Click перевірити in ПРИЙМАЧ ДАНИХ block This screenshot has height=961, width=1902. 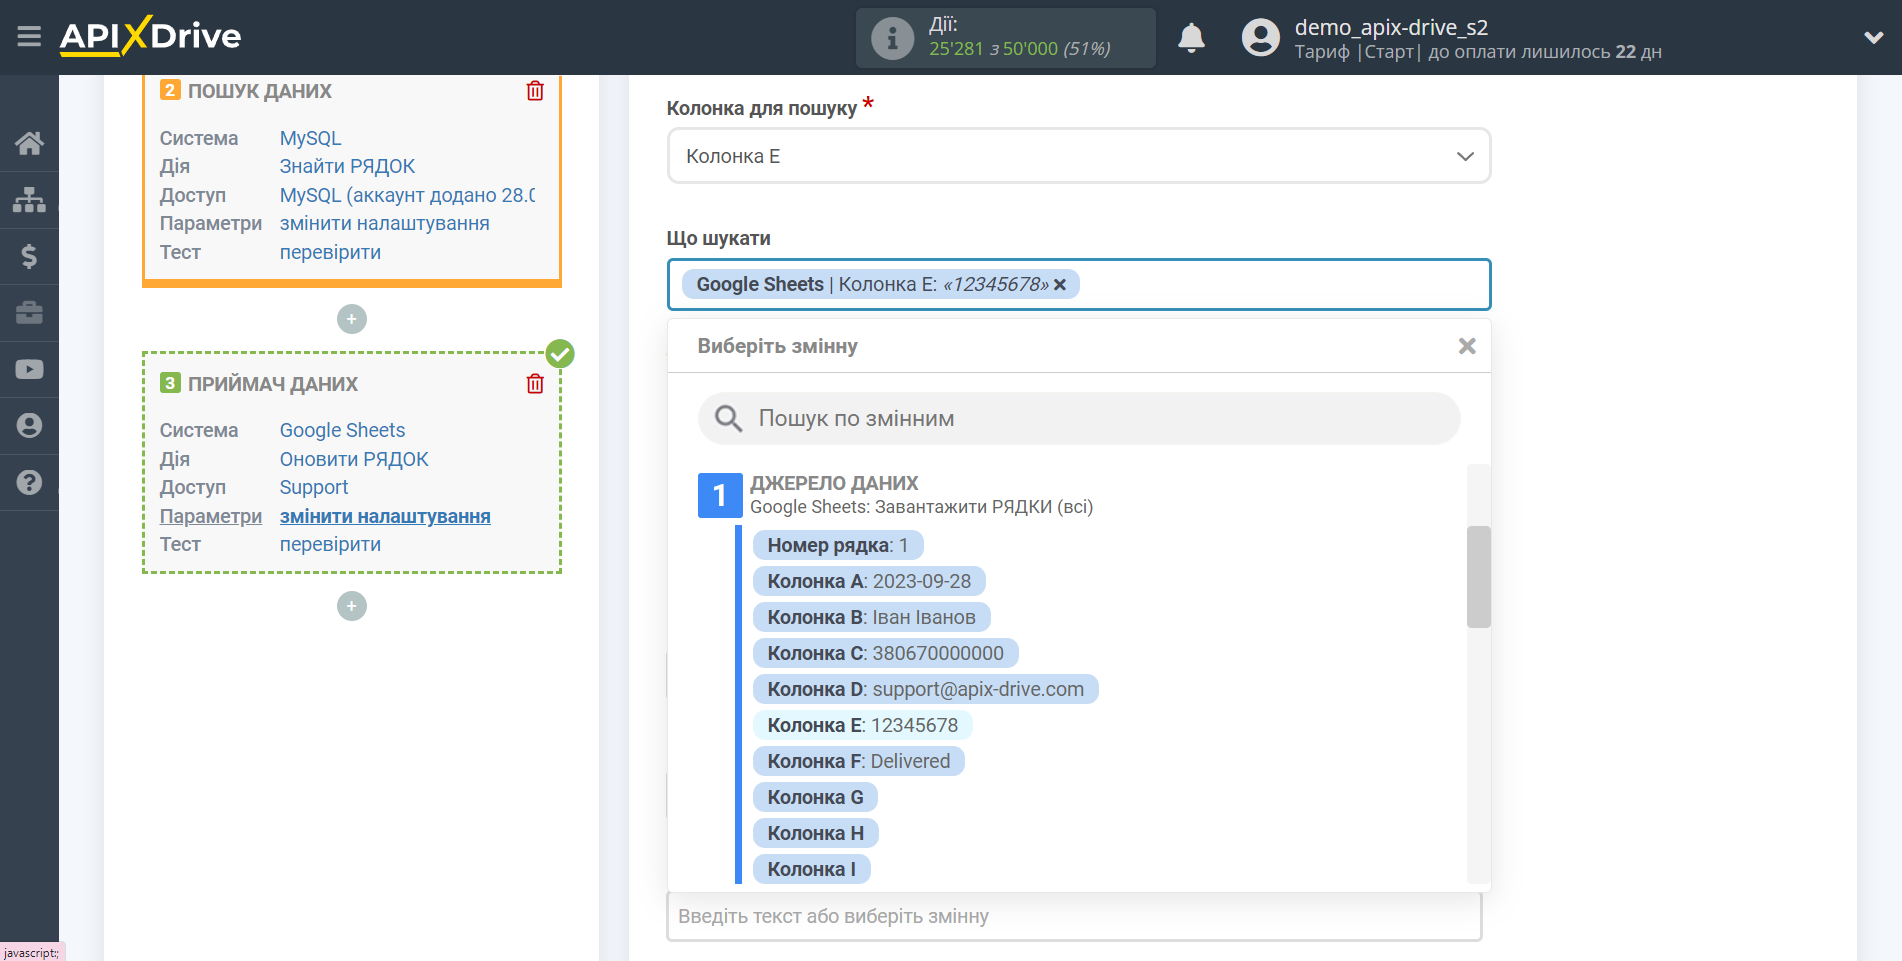[x=330, y=544]
